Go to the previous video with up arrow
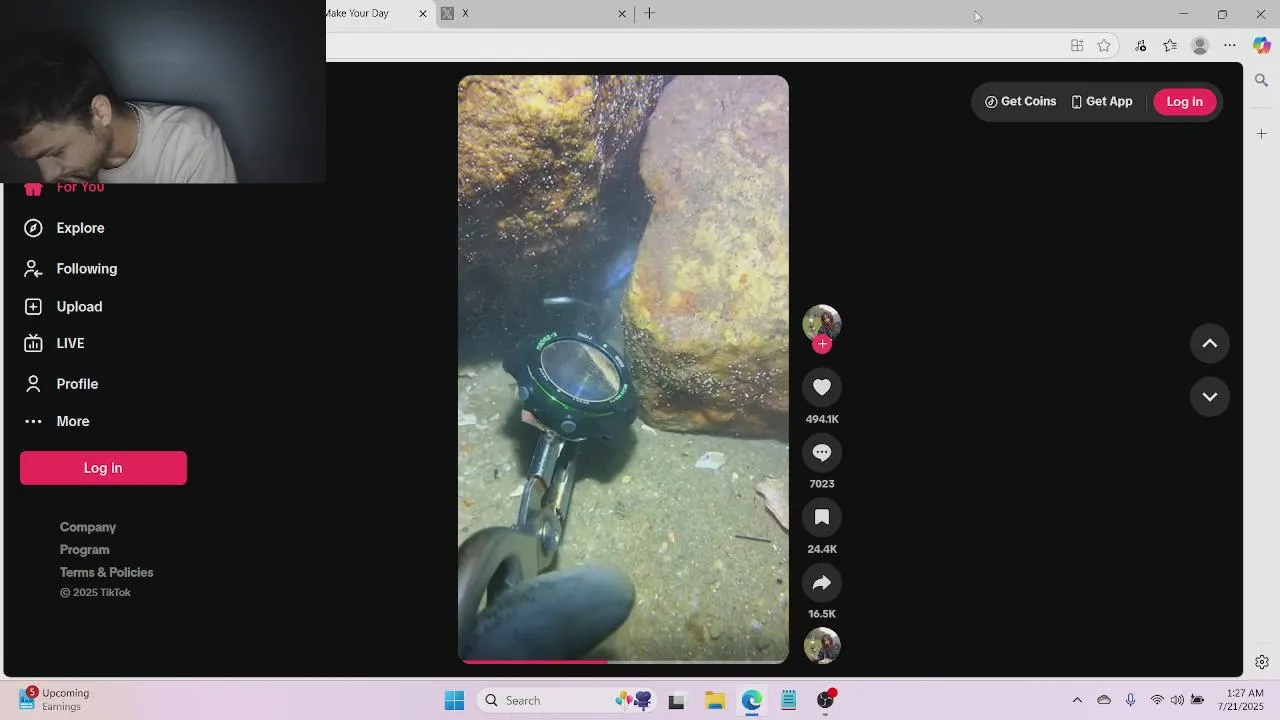The height and width of the screenshot is (720, 1280). [x=1209, y=343]
